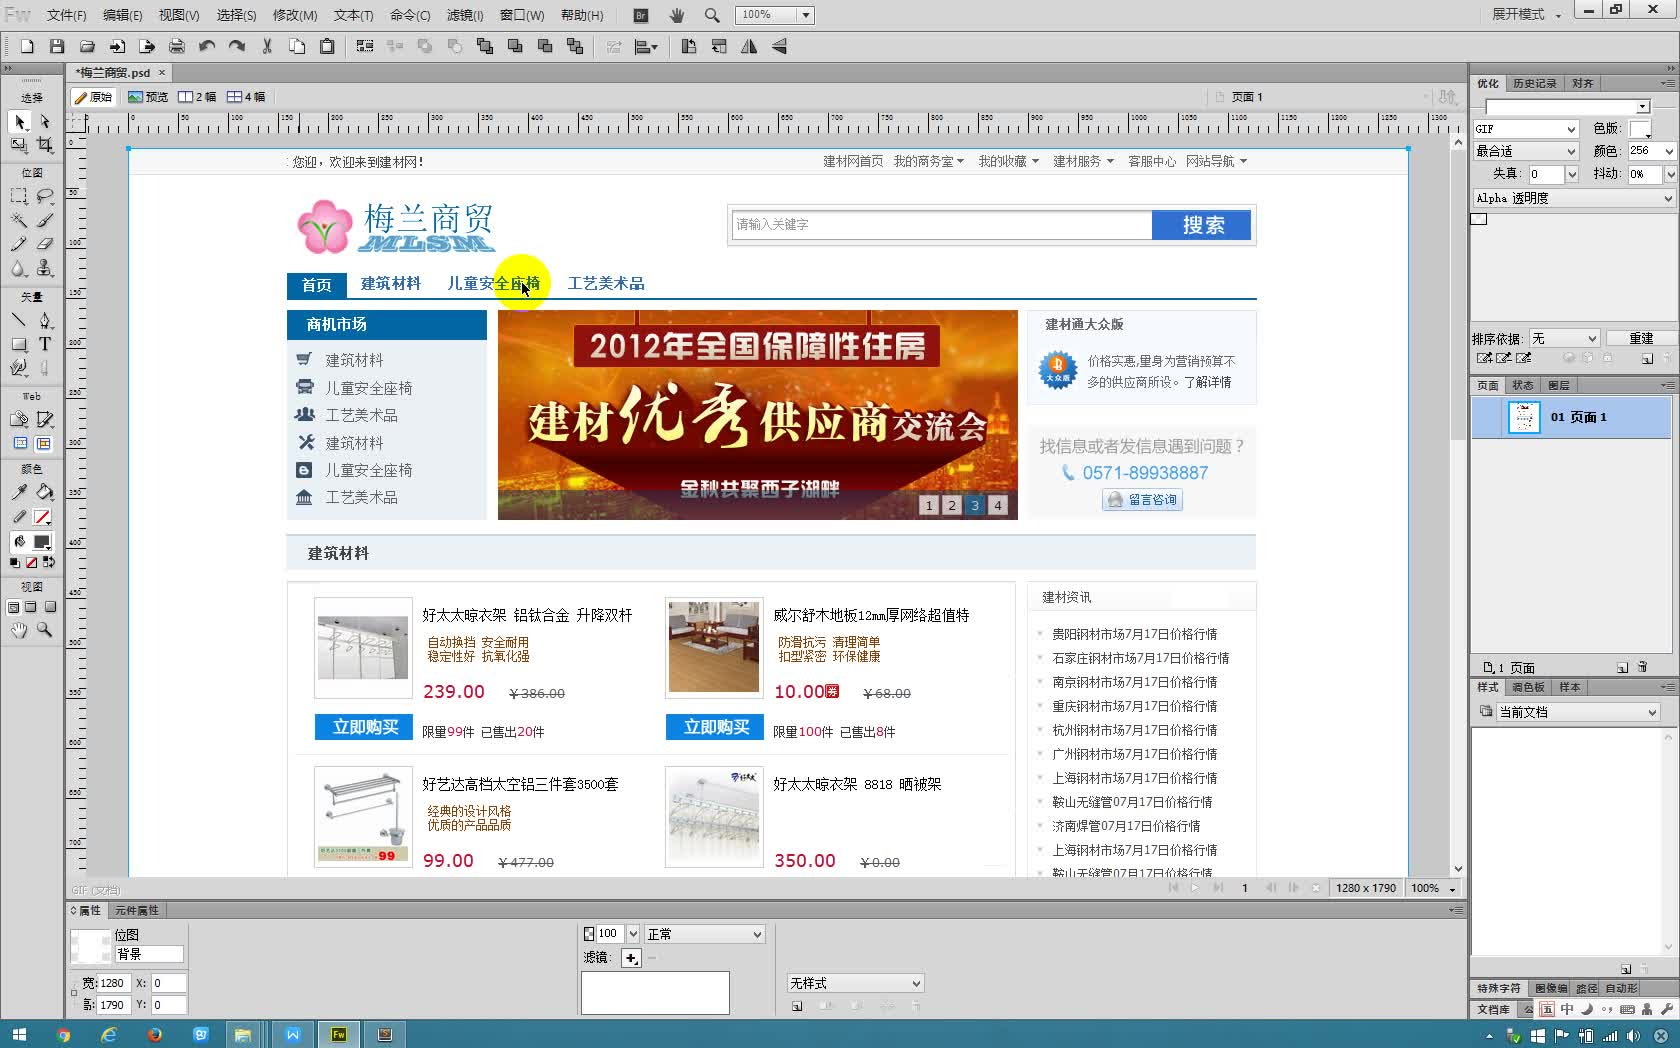The image size is (1680, 1048).
Task: Toggle the 2幅 preview mode
Action: click(x=198, y=96)
